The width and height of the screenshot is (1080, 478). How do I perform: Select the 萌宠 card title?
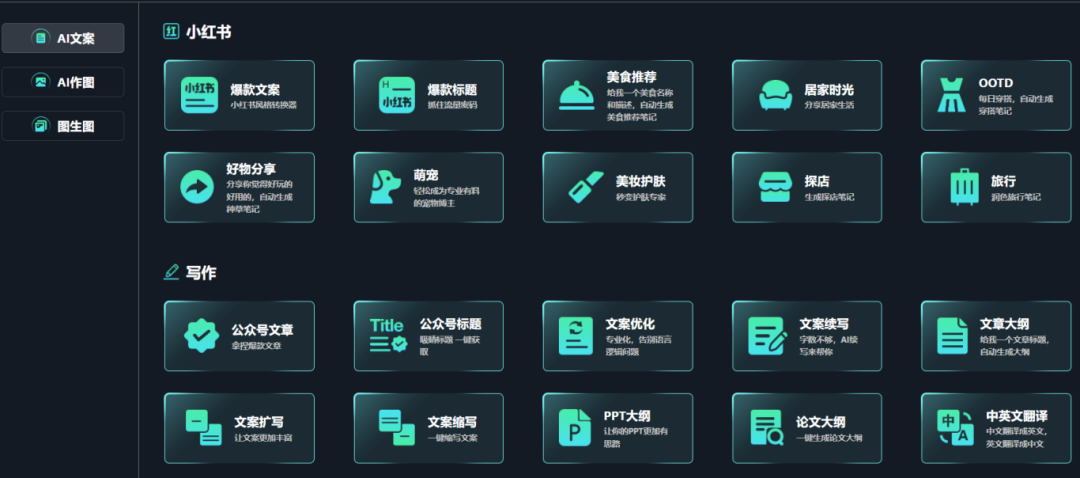pos(426,176)
